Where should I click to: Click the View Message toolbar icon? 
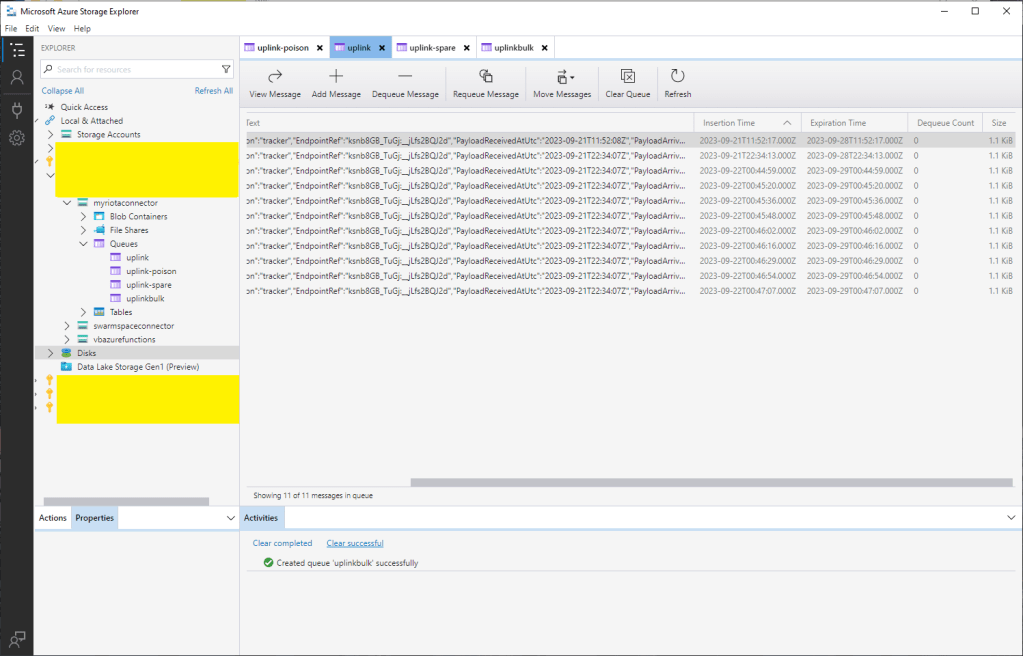tap(275, 77)
